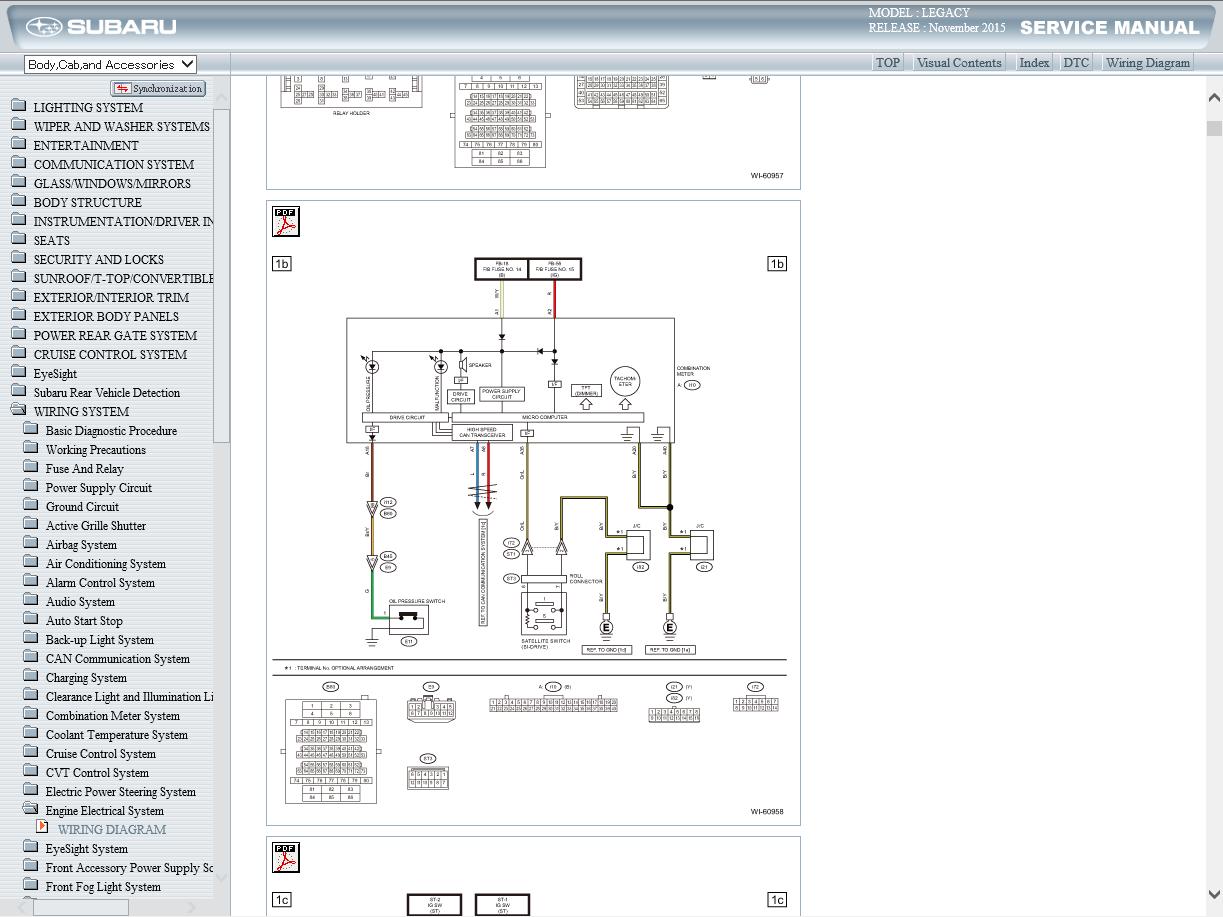Collapse Engine Electrical System open folder
1223x917 pixels.
(x=31, y=809)
